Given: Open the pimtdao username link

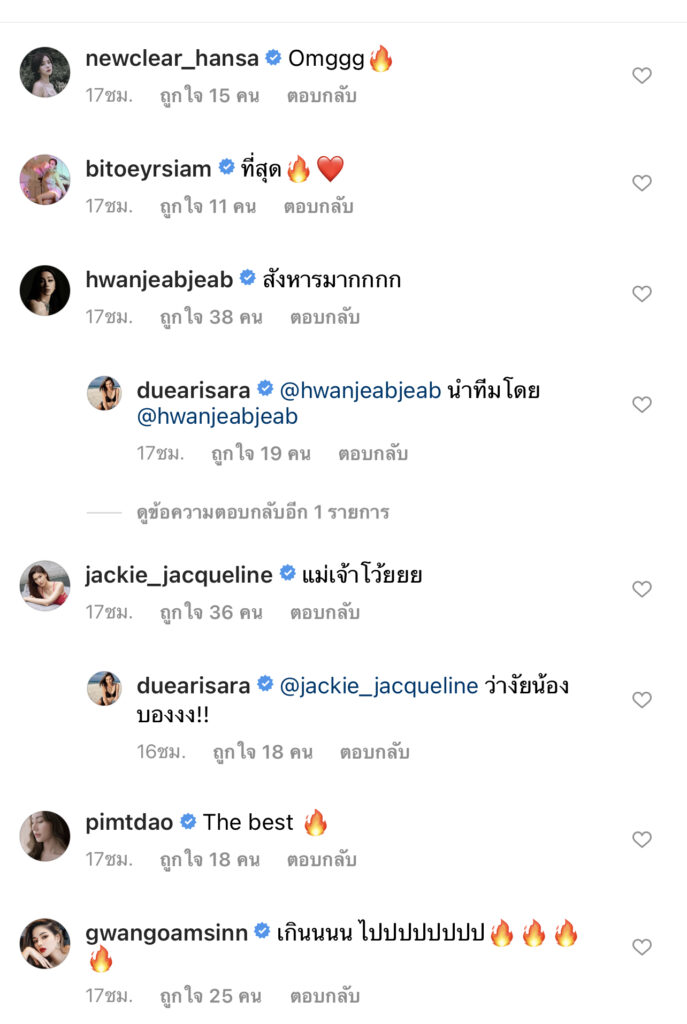Looking at the screenshot, I should (129, 823).
